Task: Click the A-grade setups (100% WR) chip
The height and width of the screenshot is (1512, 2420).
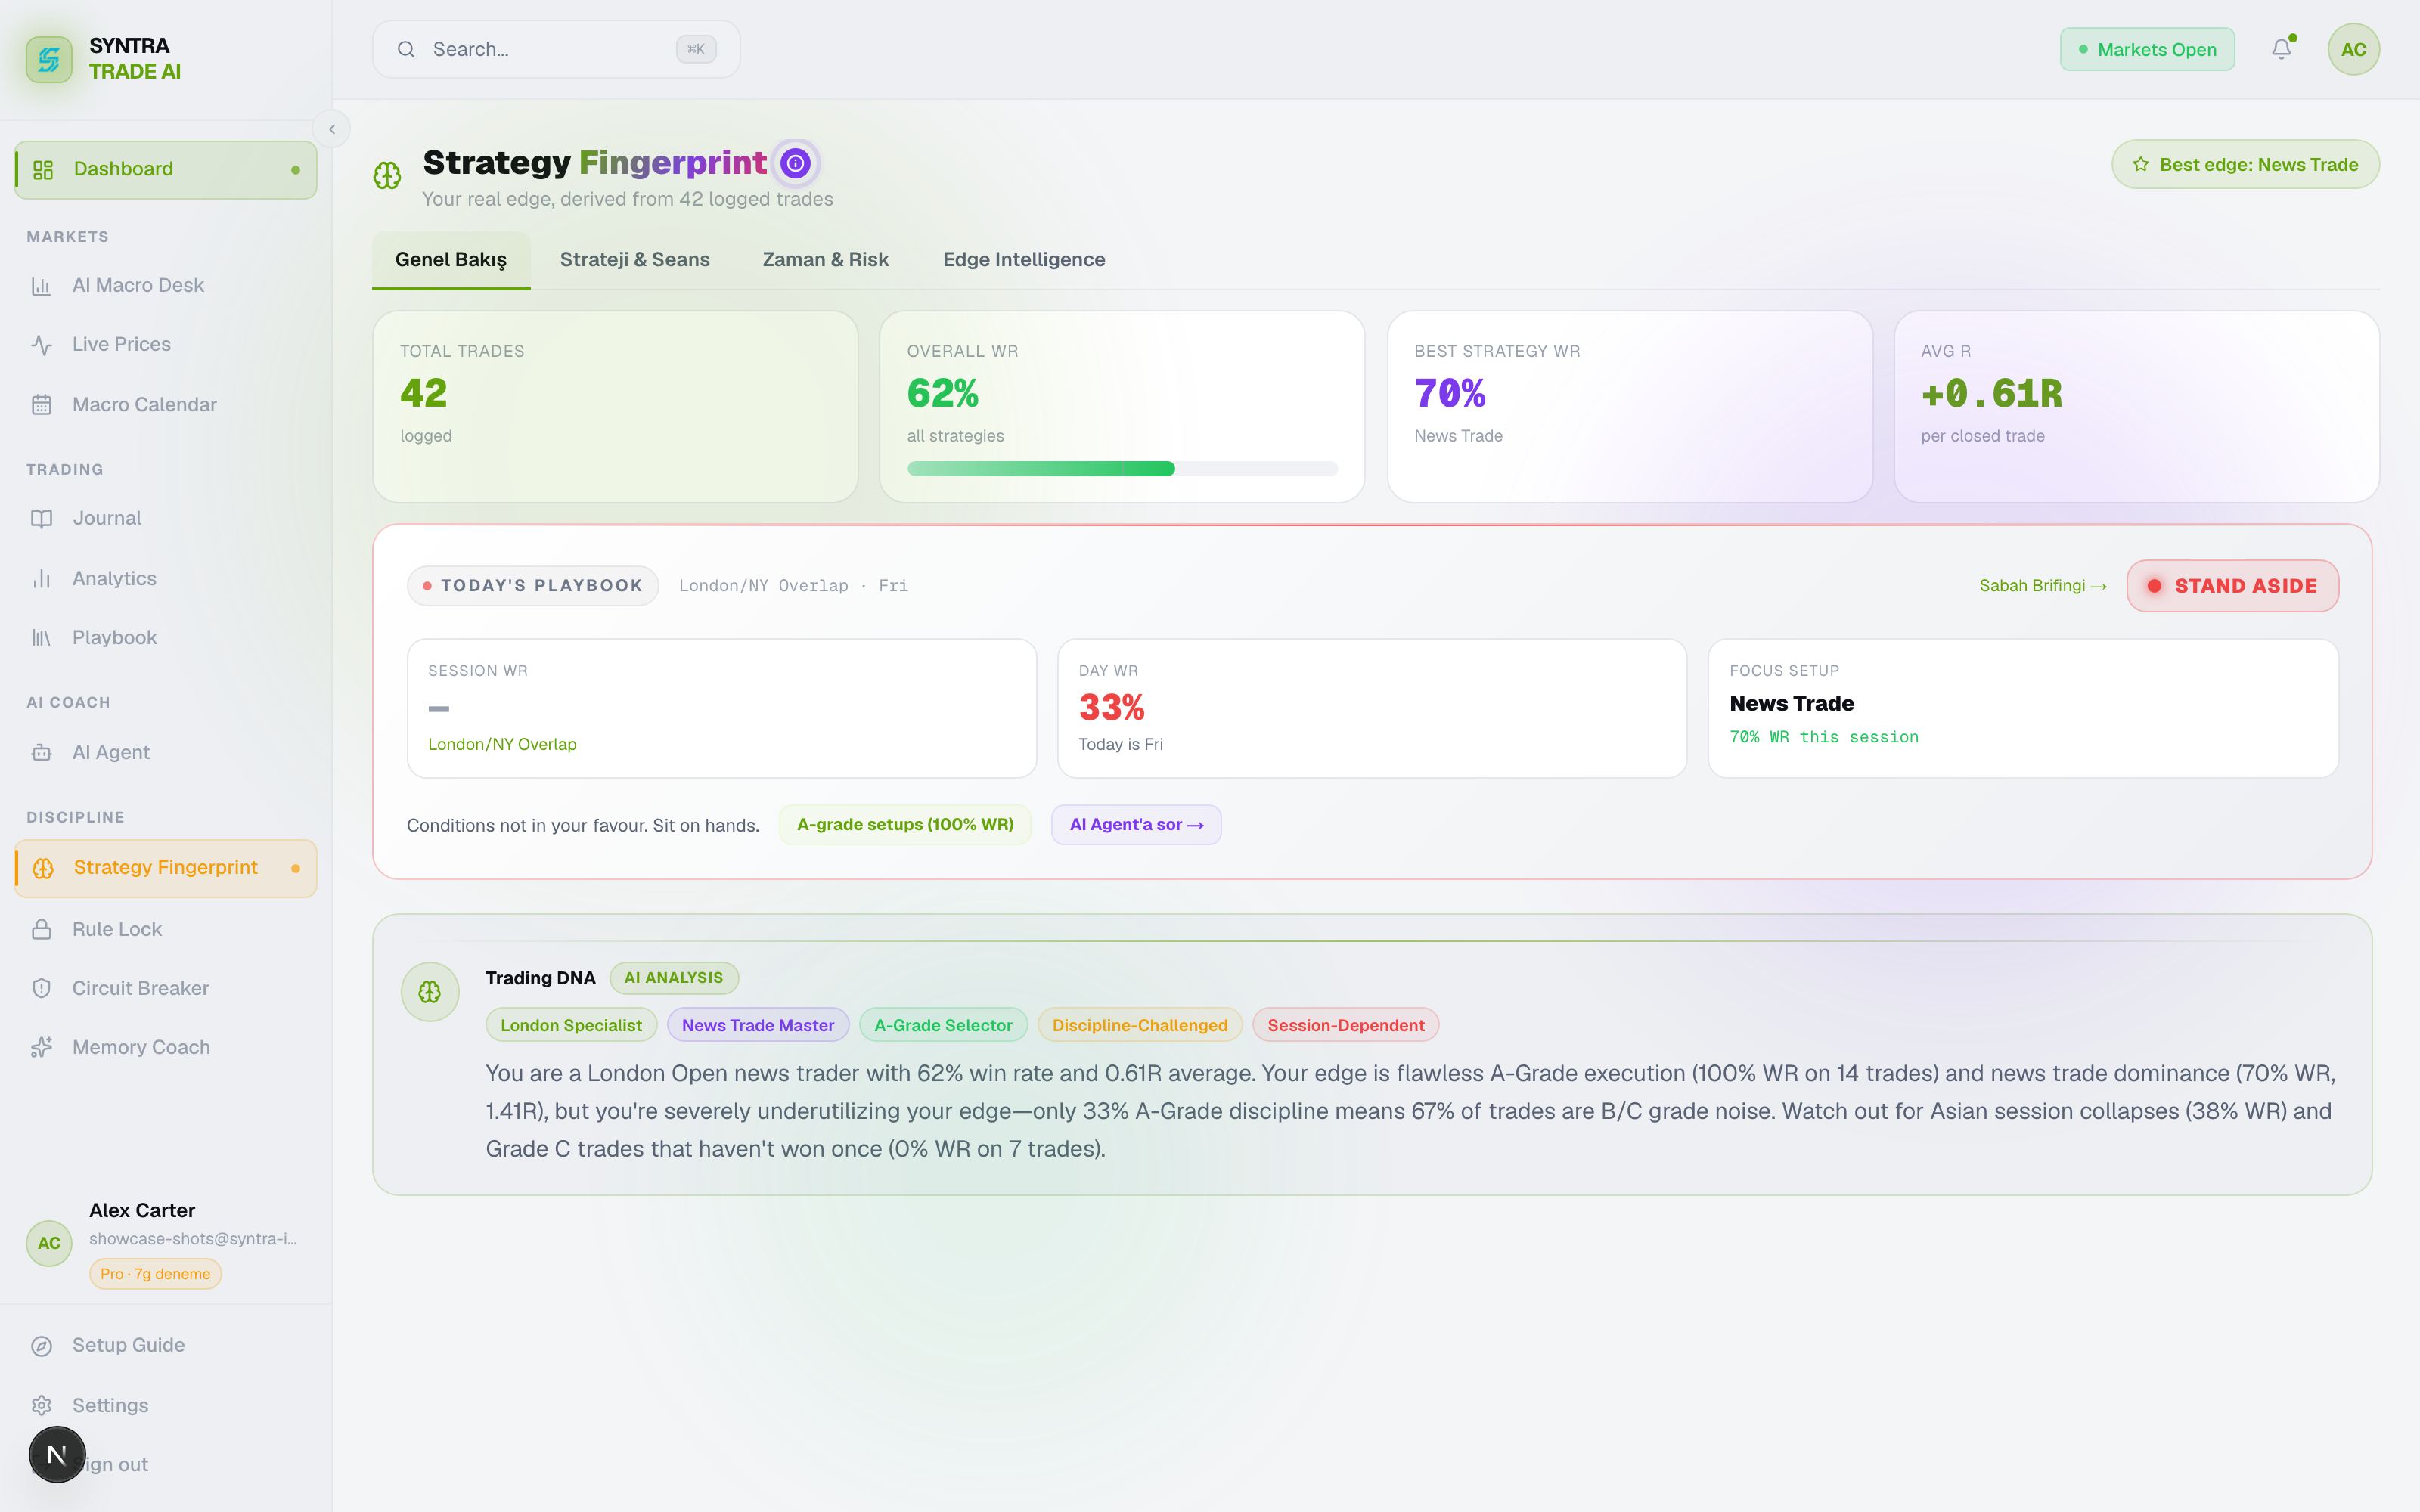Action: click(905, 825)
